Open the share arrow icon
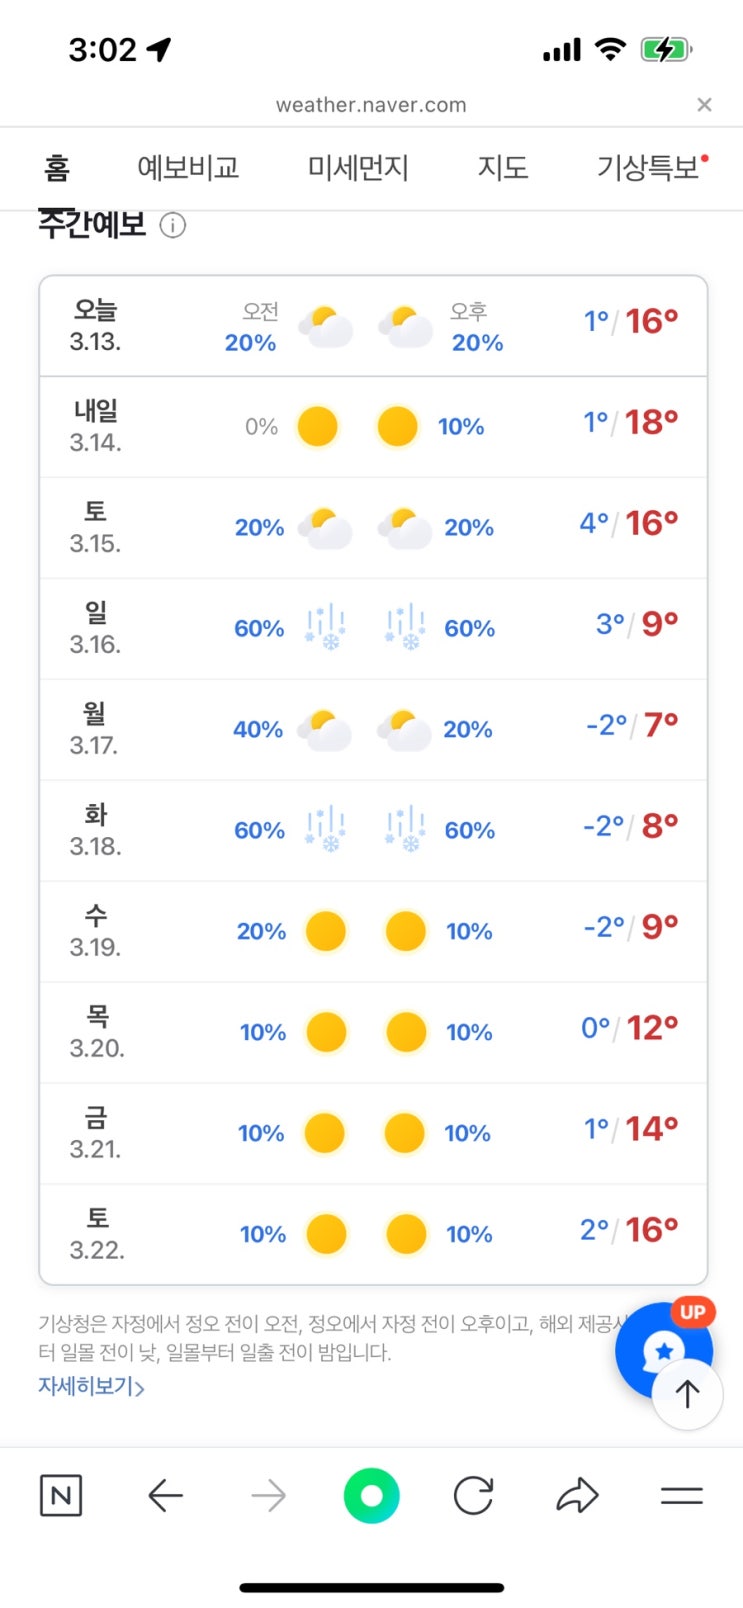The image size is (743, 1608). [577, 1496]
